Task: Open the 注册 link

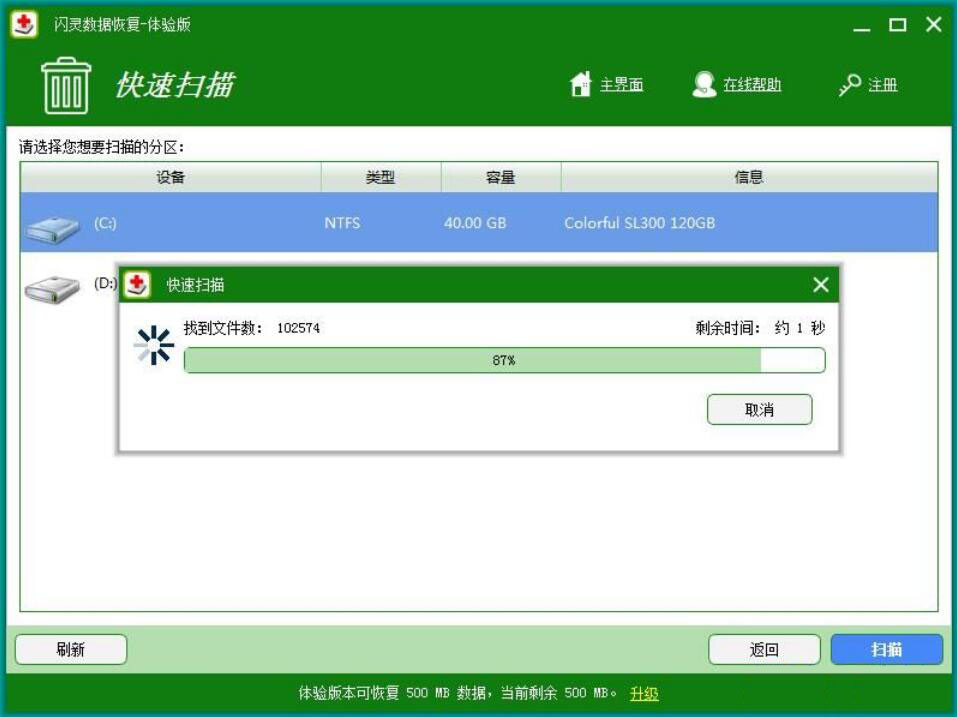Action: pyautogui.click(x=883, y=85)
